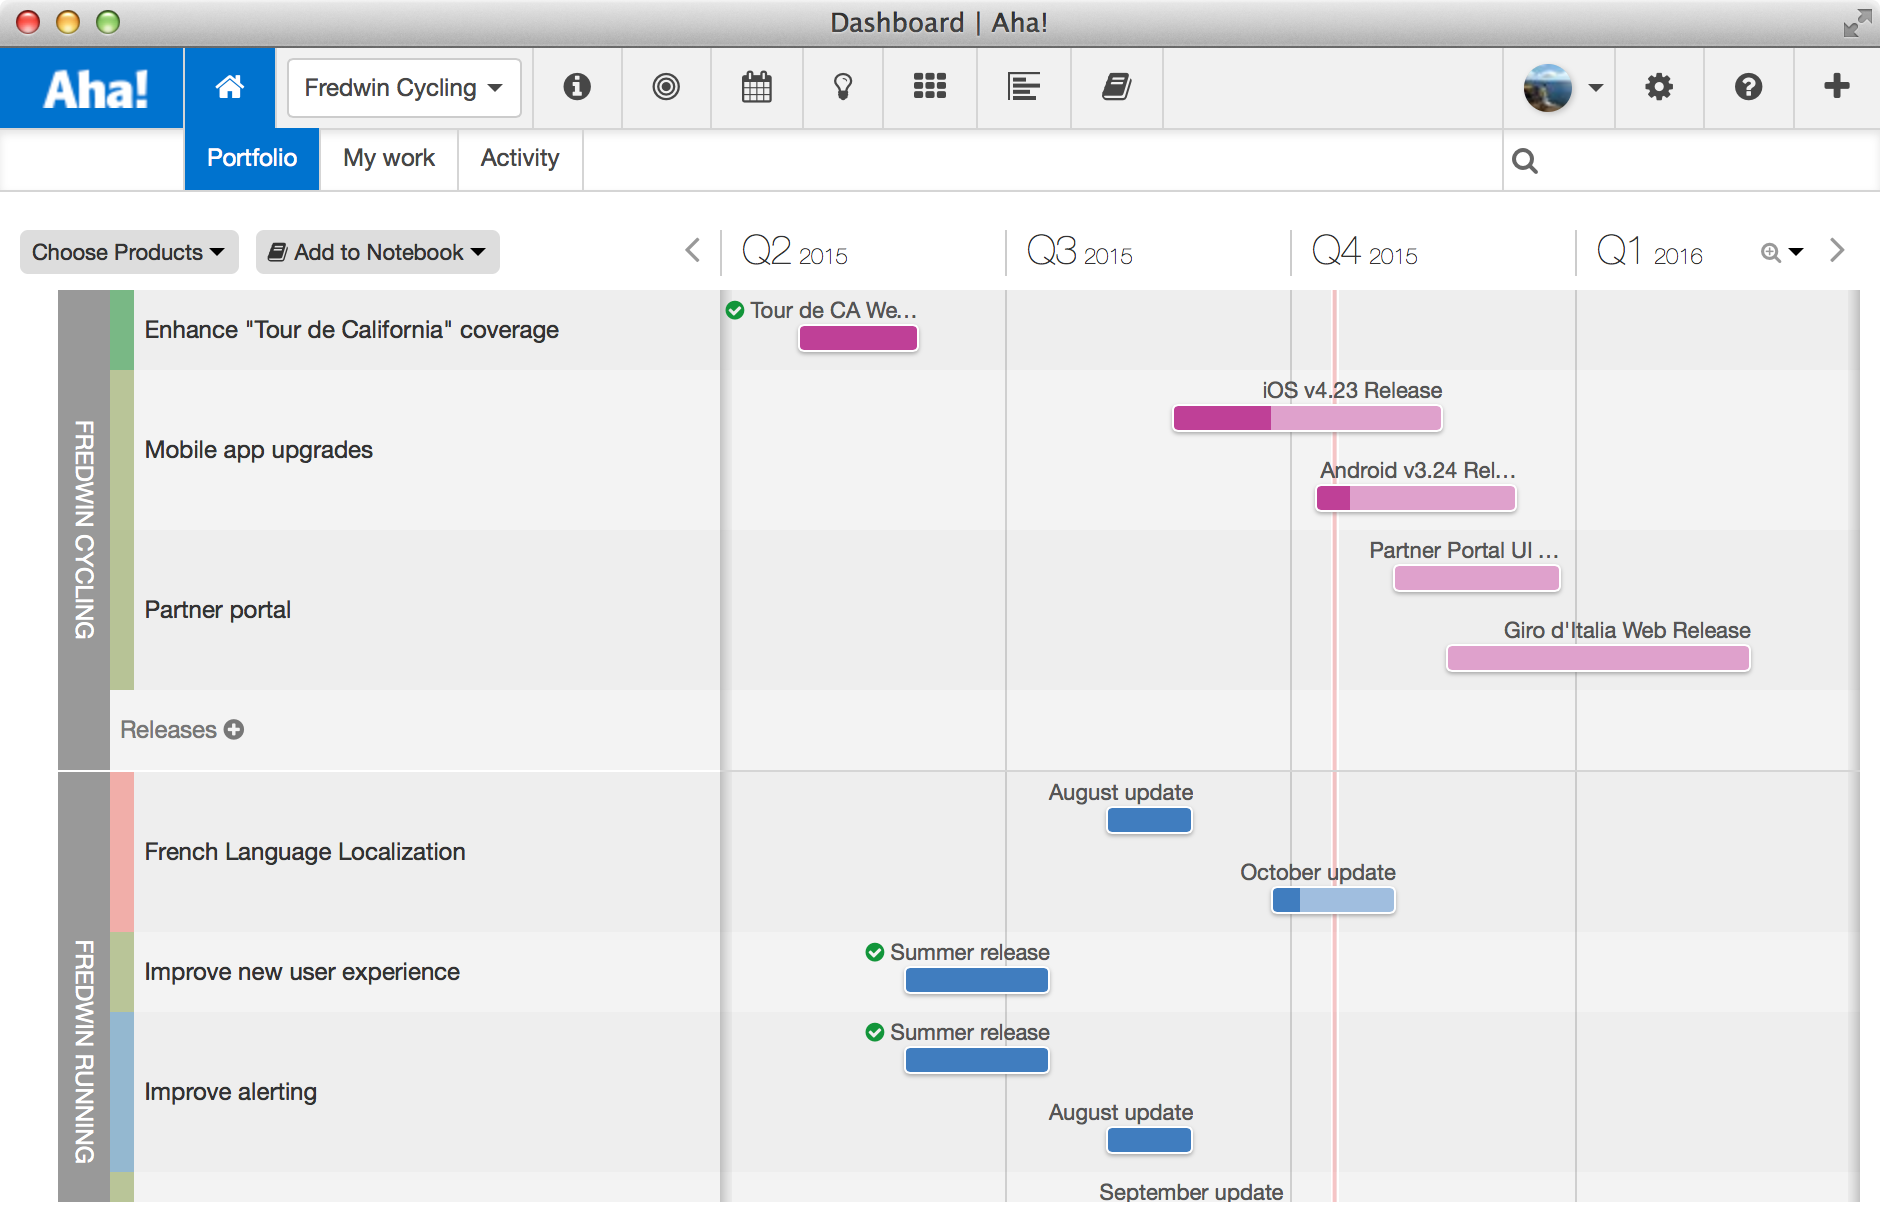Open the timeline zoom level dropdown
This screenshot has width=1880, height=1222.
[x=1782, y=252]
